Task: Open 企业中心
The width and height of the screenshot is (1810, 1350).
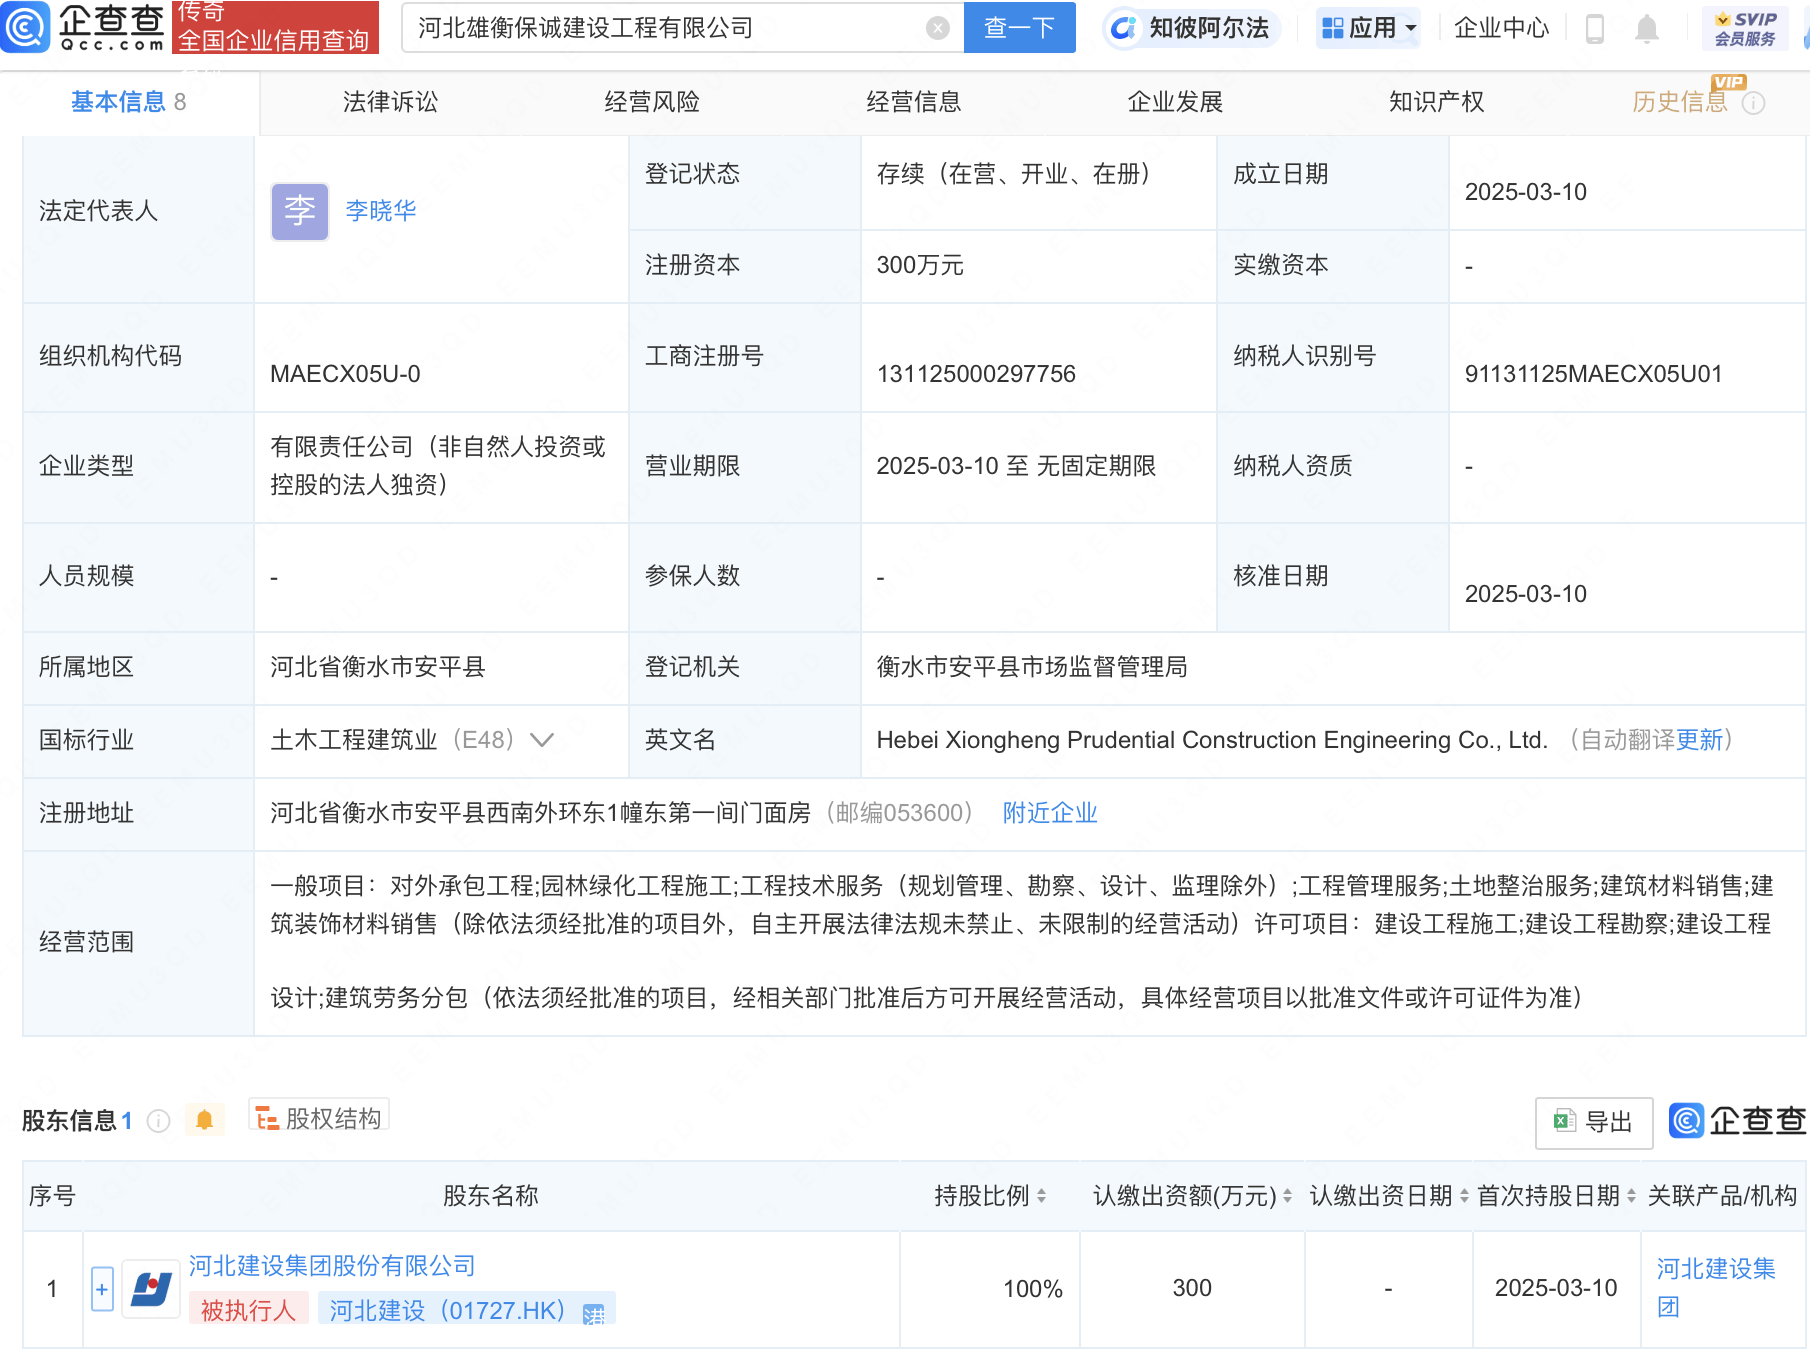Action: click(1501, 28)
